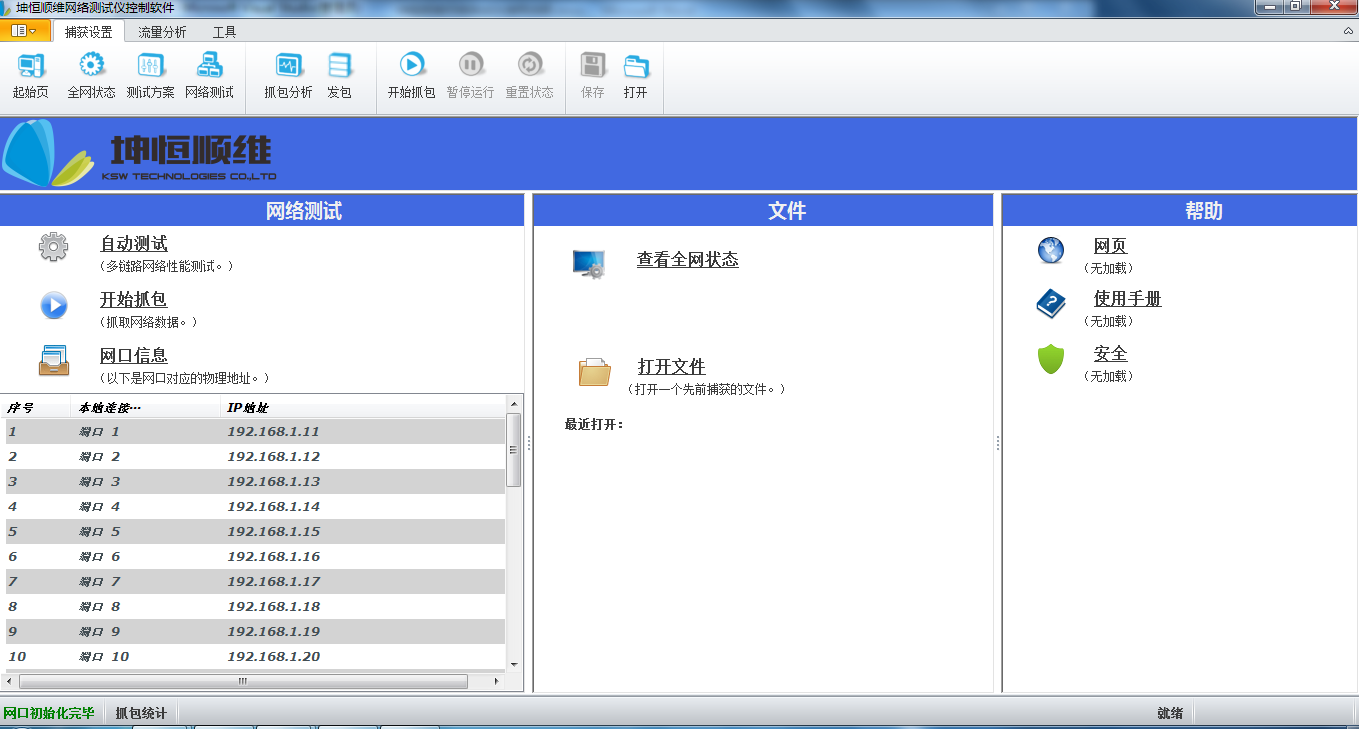The image size is (1359, 729).
Task: Switch to the 捕获设置 tab
Action: click(88, 32)
